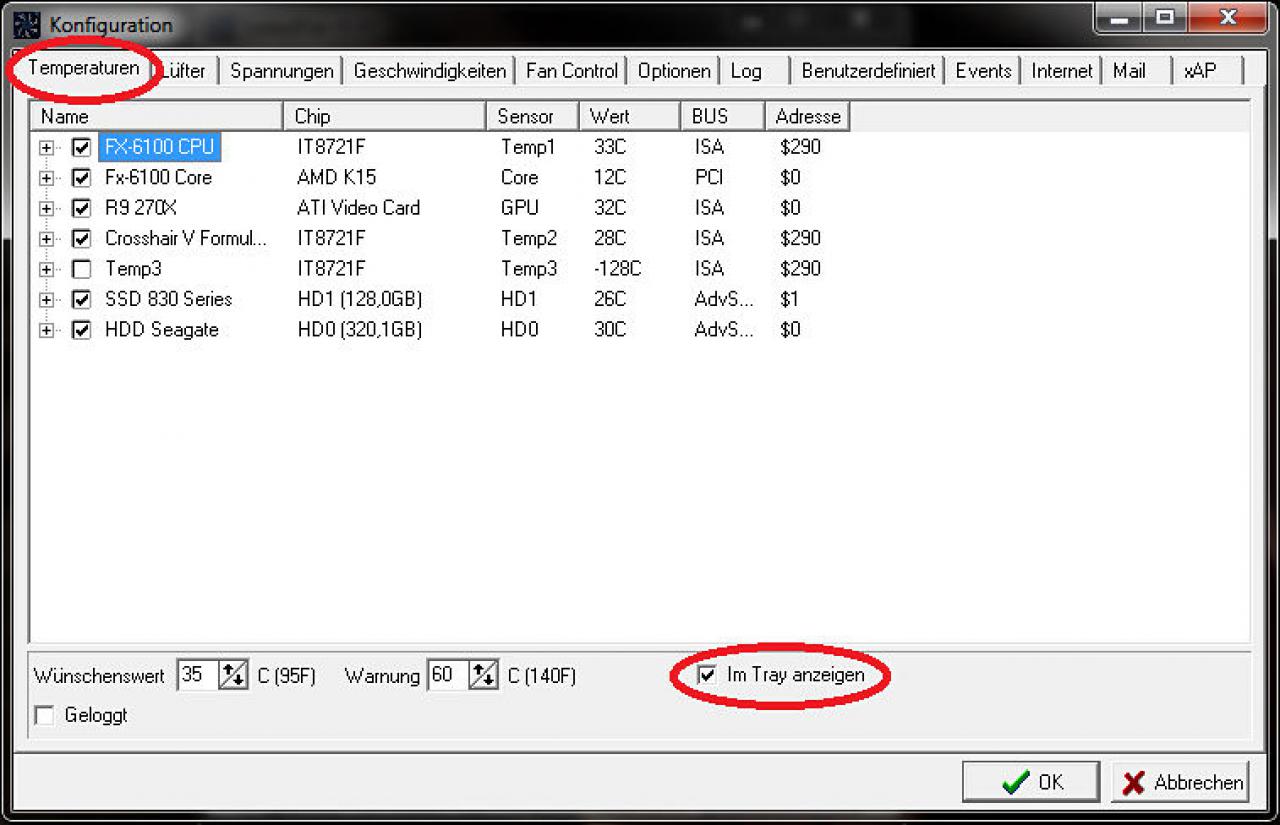1280x825 pixels.
Task: Expand the Temp3 tree node
Action: pos(46,269)
